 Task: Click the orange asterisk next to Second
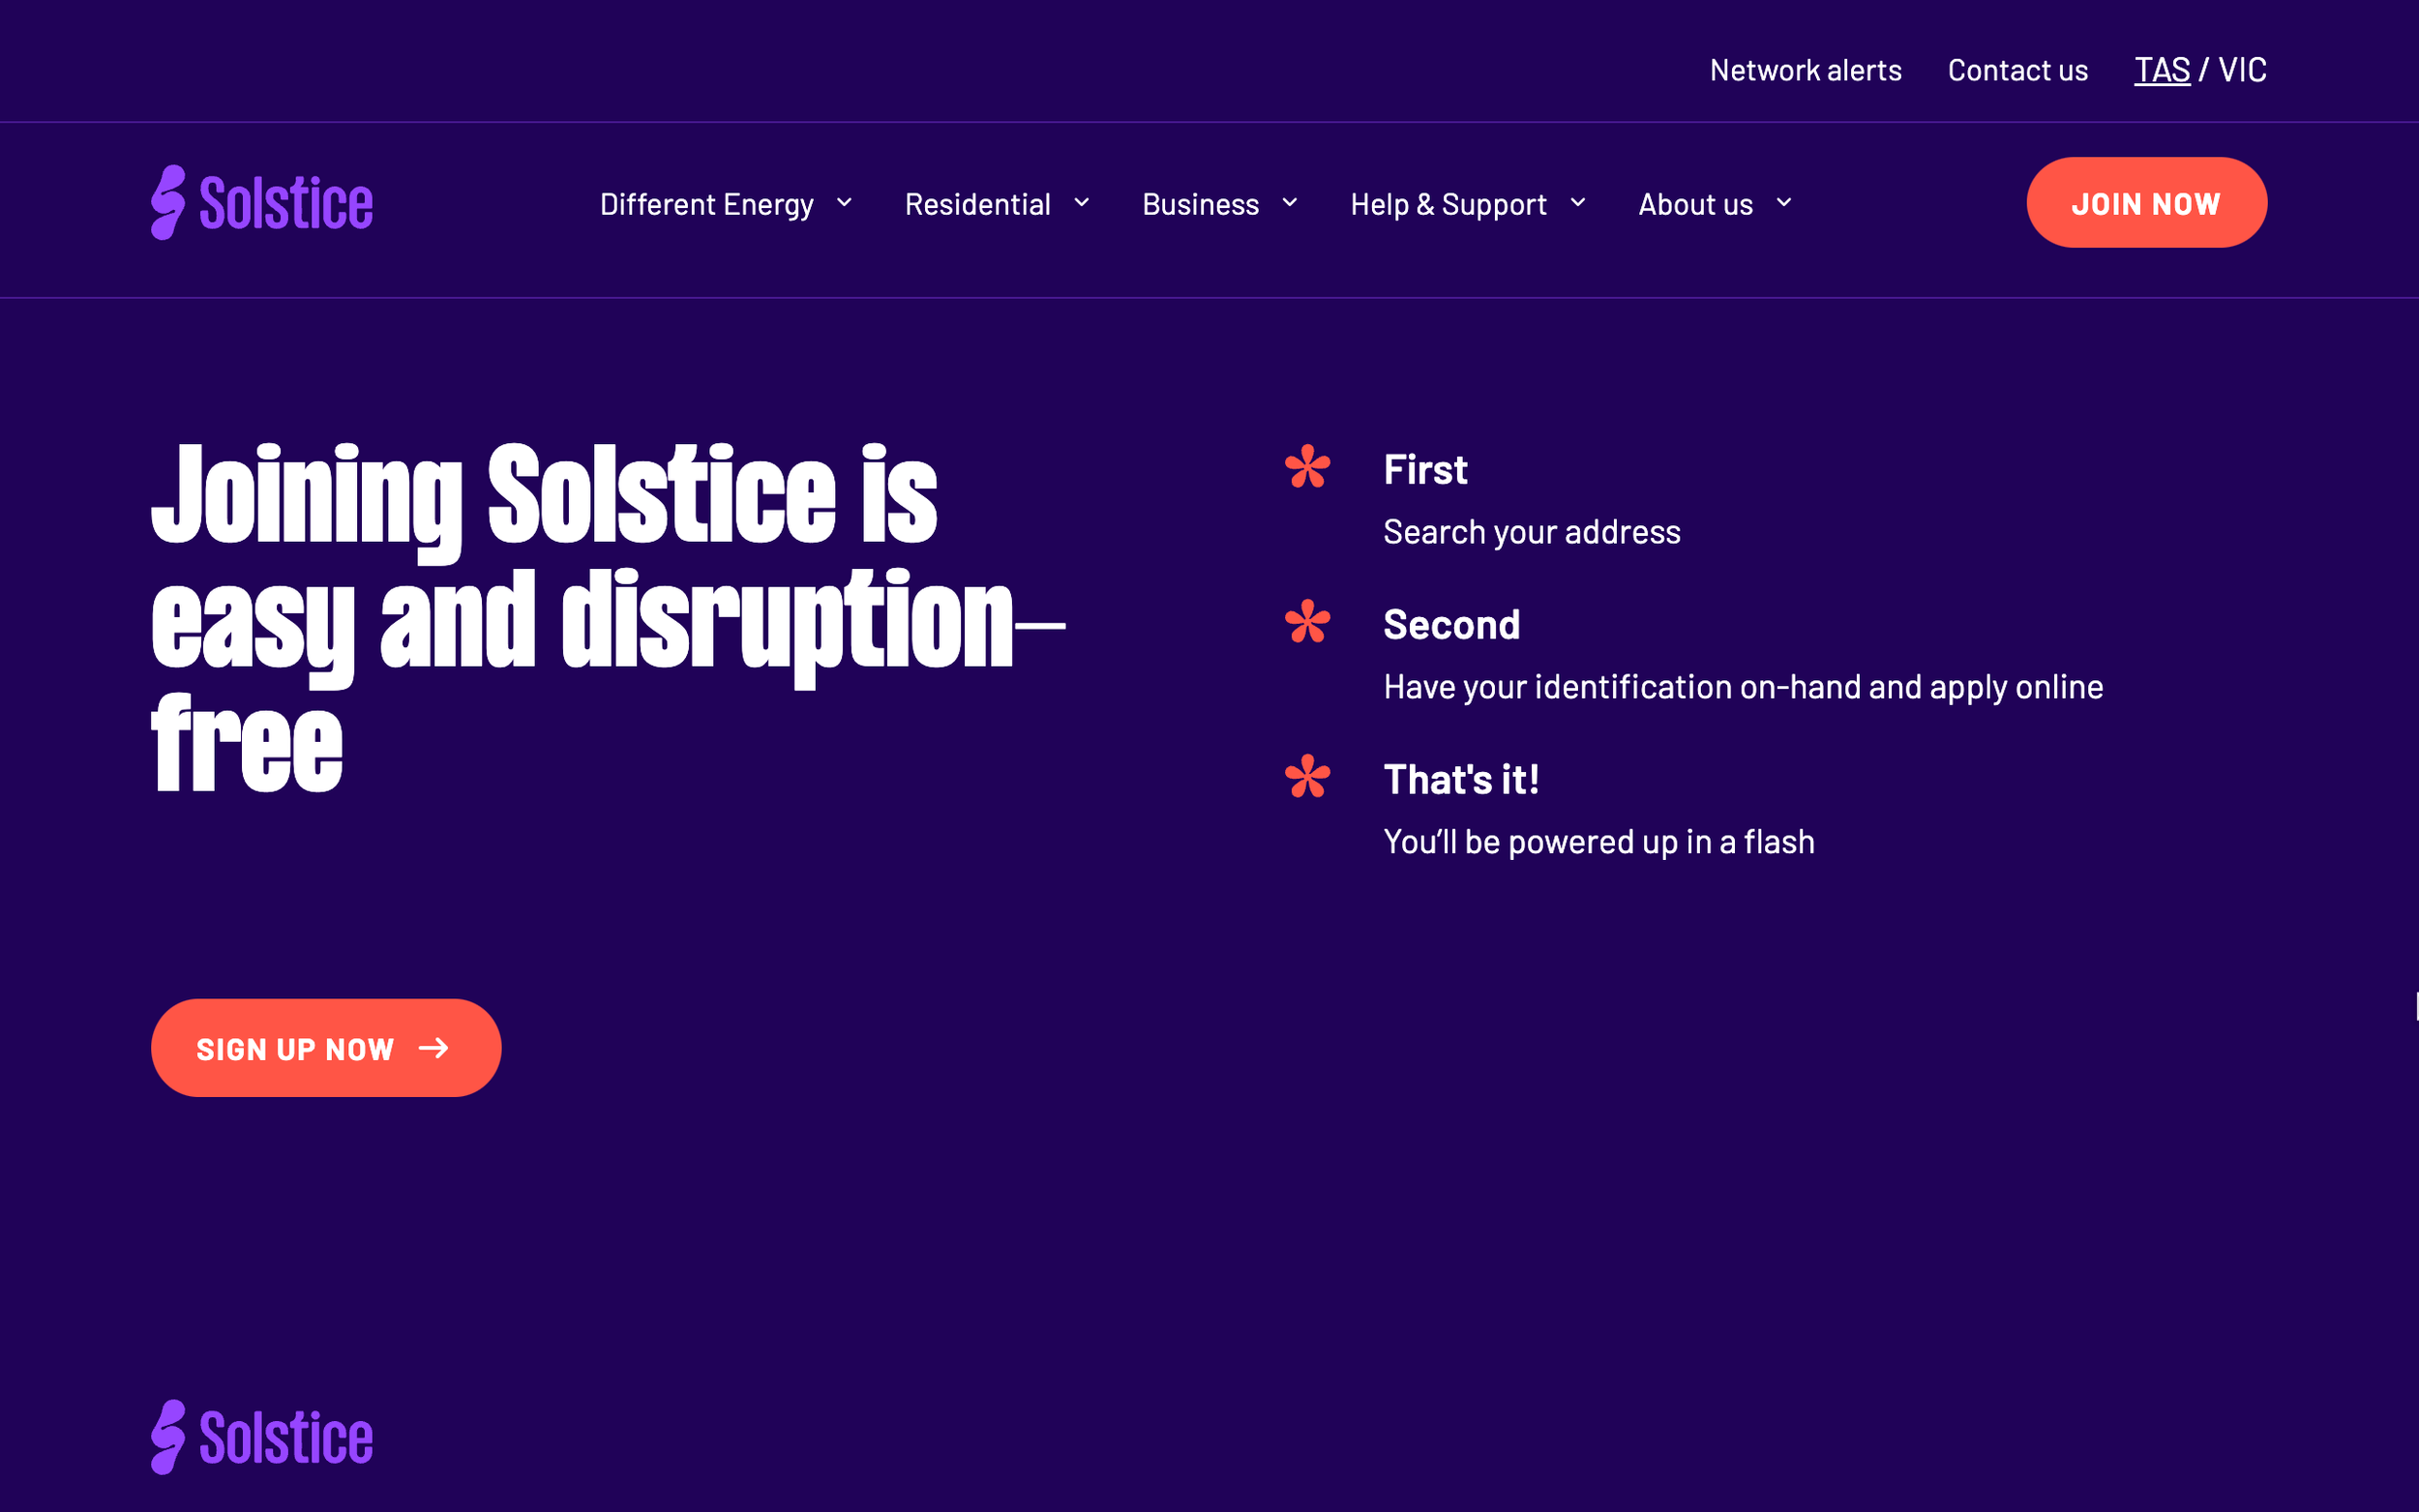[1308, 623]
